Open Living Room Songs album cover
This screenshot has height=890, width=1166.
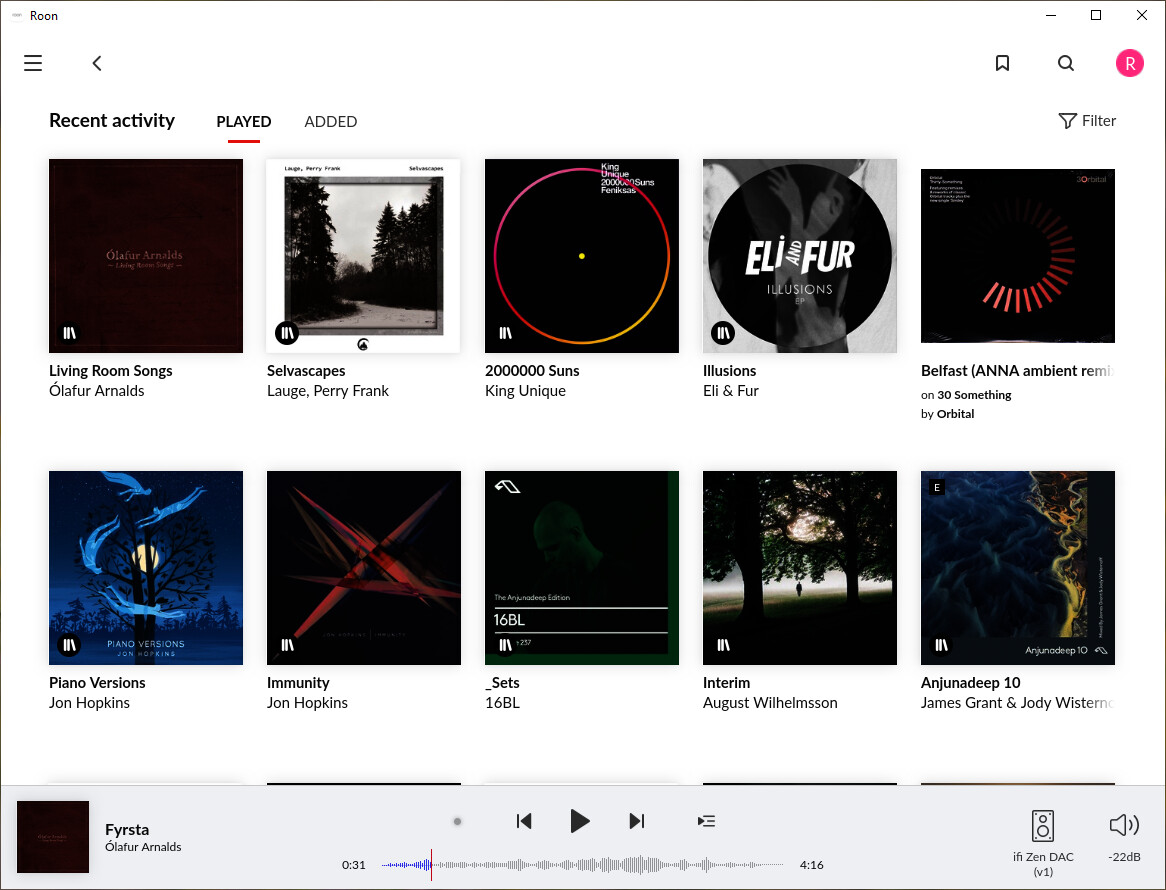click(x=146, y=256)
